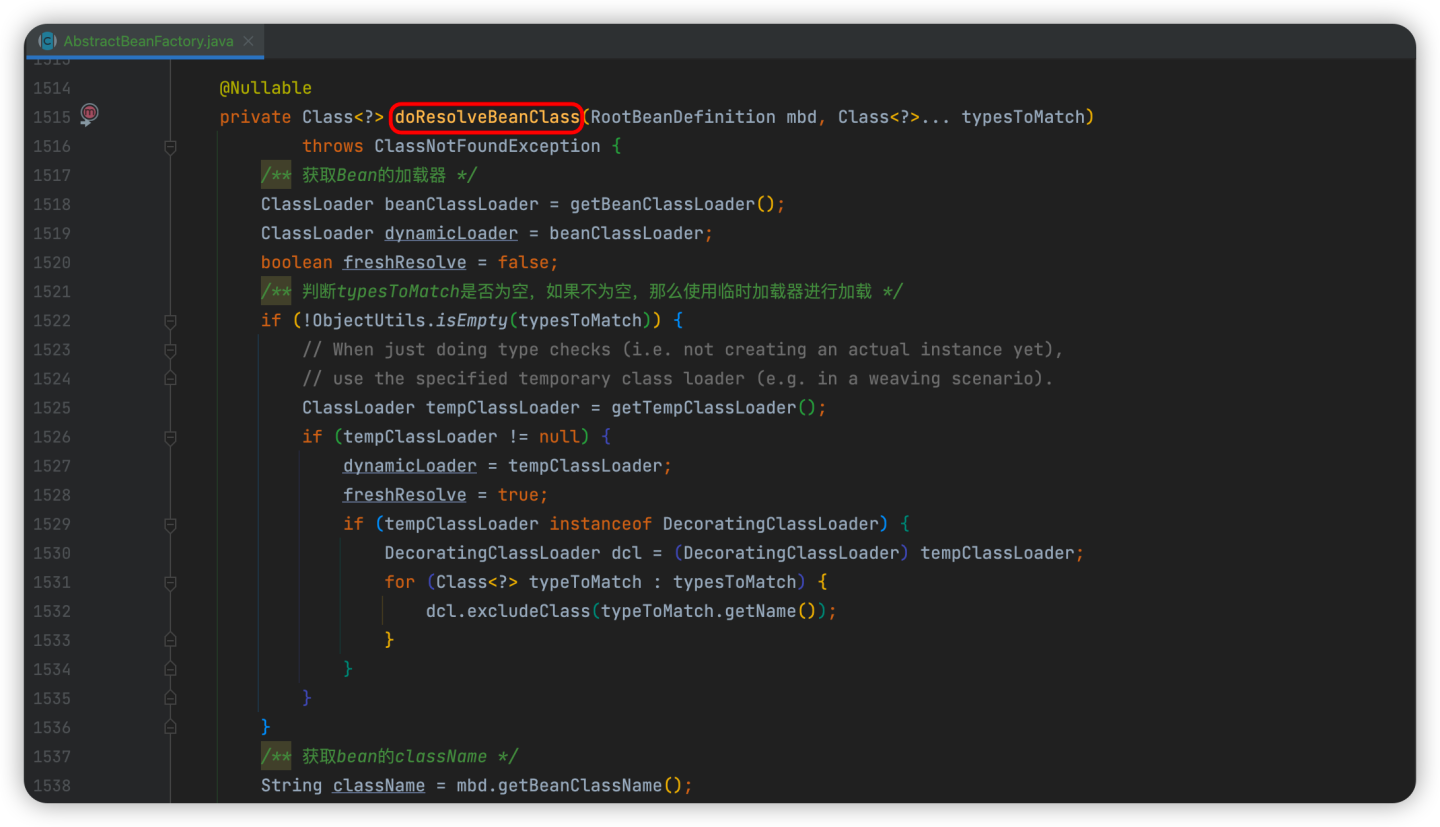This screenshot has height=827, width=1440.
Task: Click beanClassLoader declaration on line 1518
Action: [x=461, y=204]
